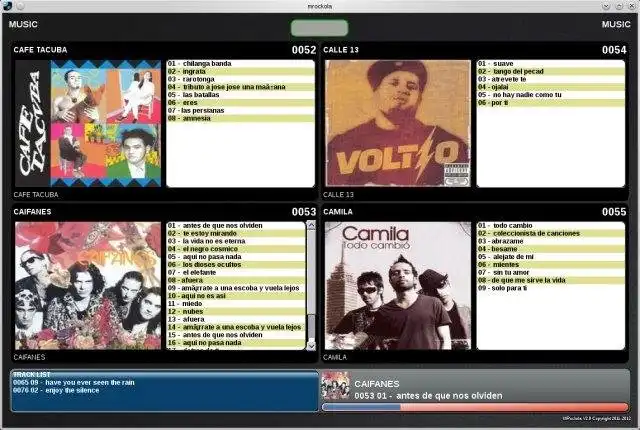Click the playback progress bar

click(x=475, y=407)
